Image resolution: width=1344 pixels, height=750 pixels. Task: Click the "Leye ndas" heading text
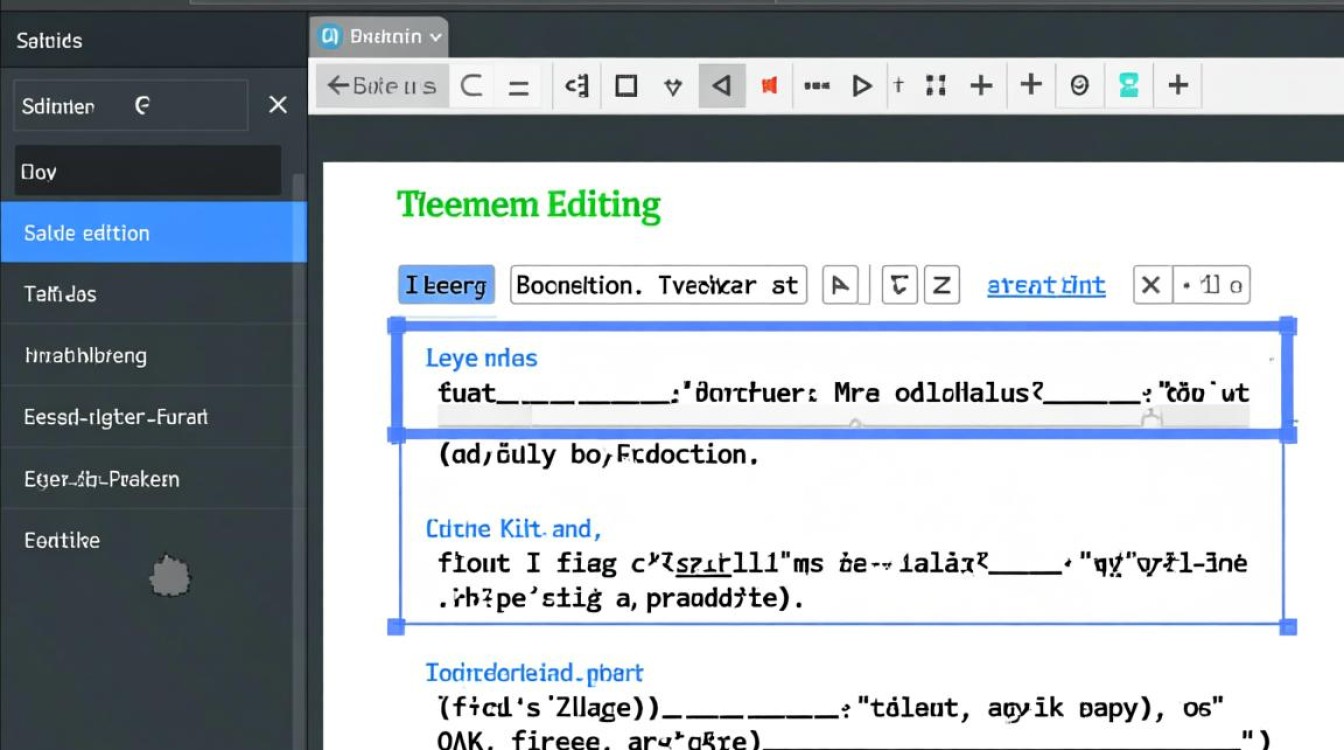click(481, 357)
